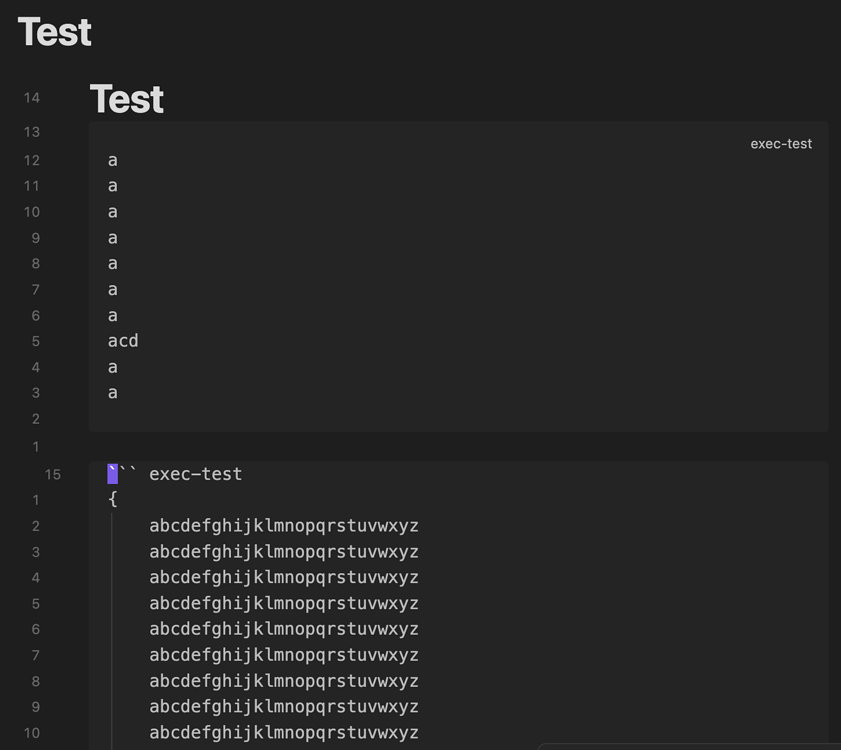The height and width of the screenshot is (750, 841).
Task: Click line number 3 beside a letter a
Action: (35, 393)
